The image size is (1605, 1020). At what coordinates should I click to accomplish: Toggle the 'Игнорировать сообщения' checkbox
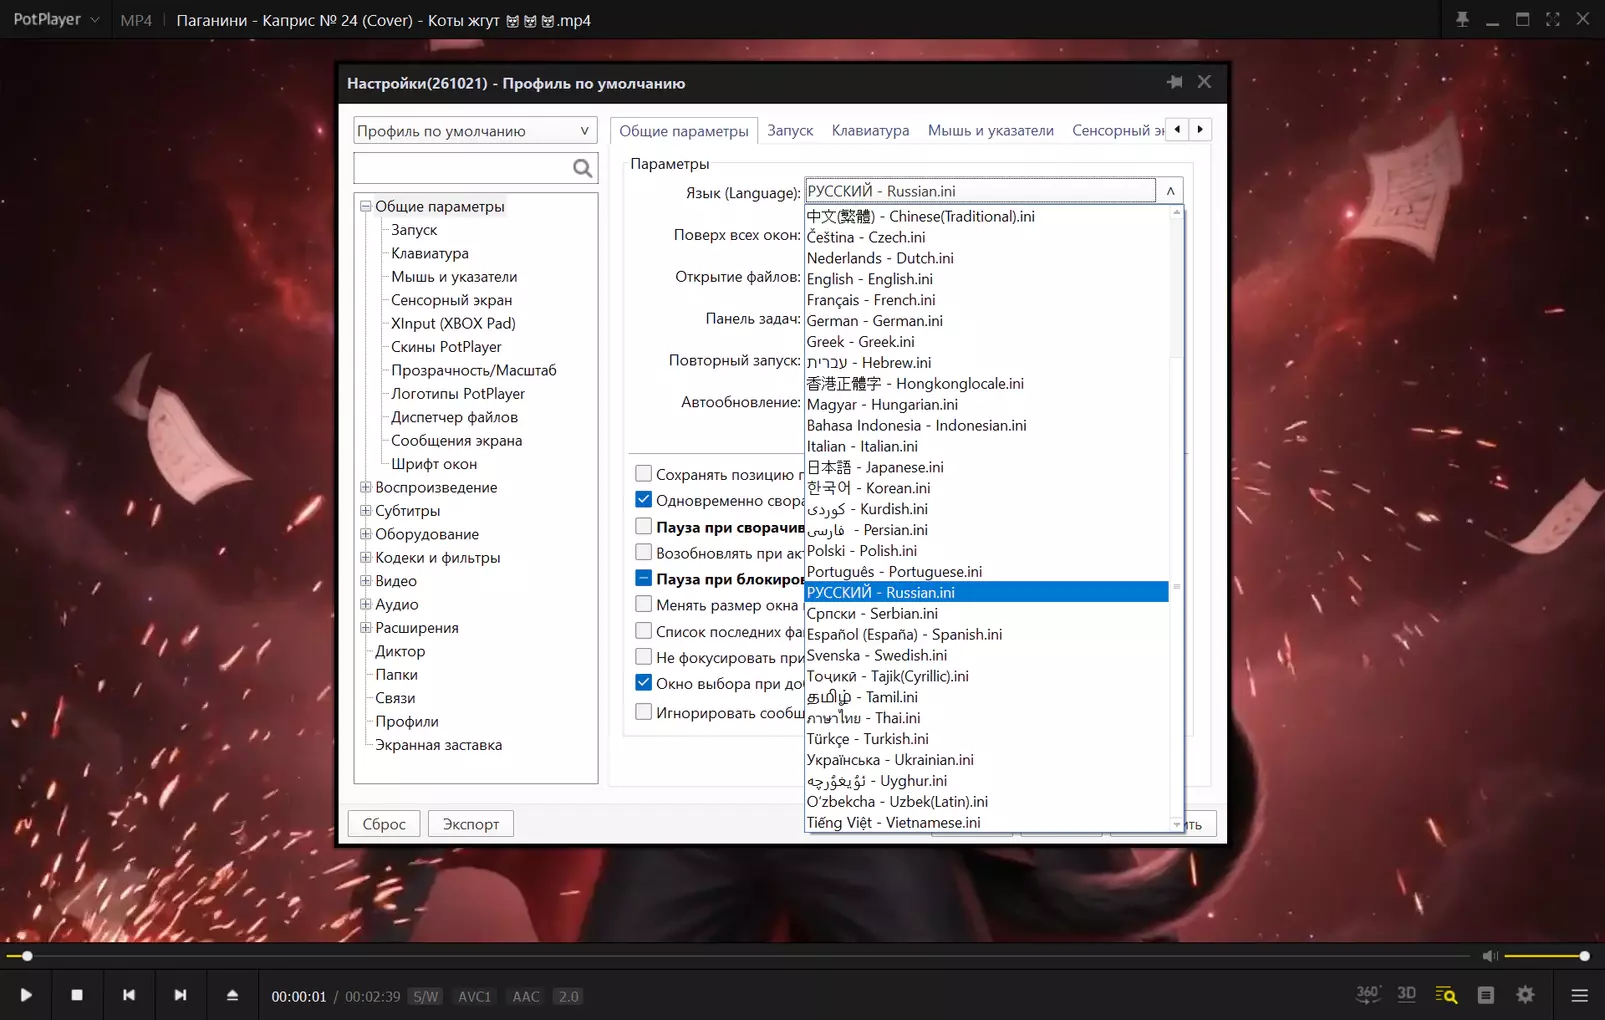[644, 712]
